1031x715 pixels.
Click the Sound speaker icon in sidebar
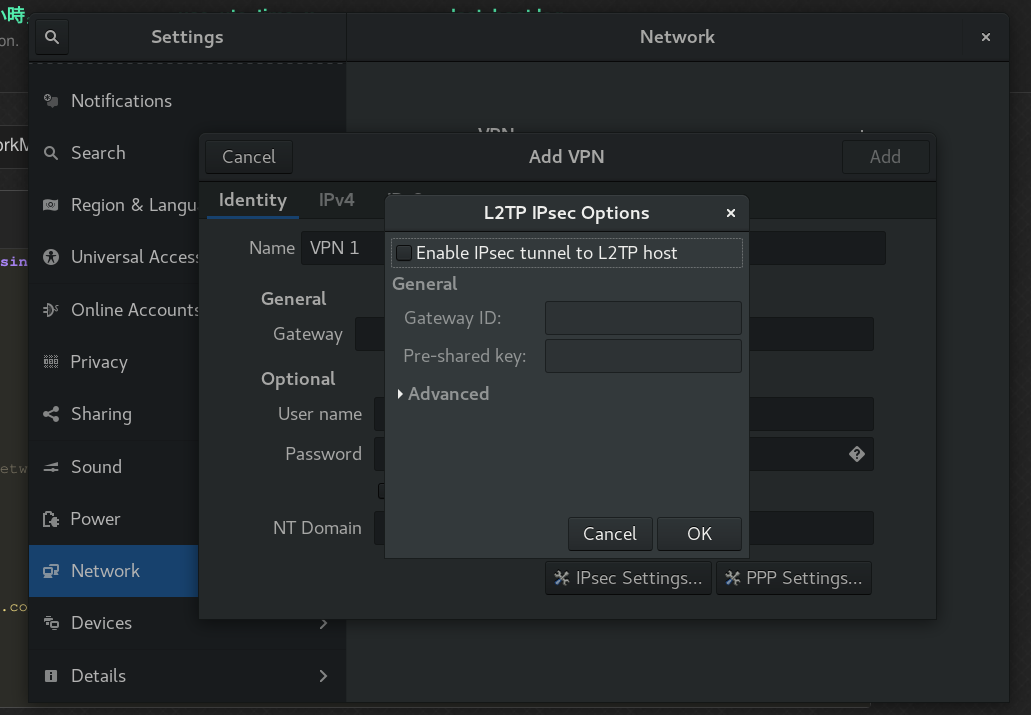coord(51,467)
